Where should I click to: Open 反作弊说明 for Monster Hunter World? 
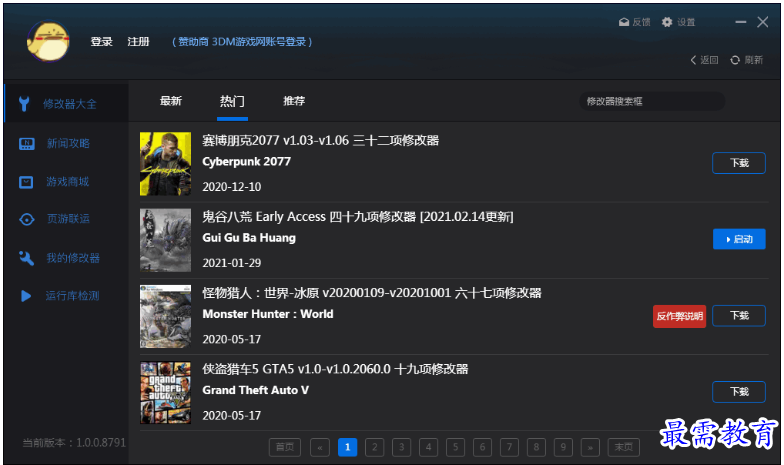679,316
